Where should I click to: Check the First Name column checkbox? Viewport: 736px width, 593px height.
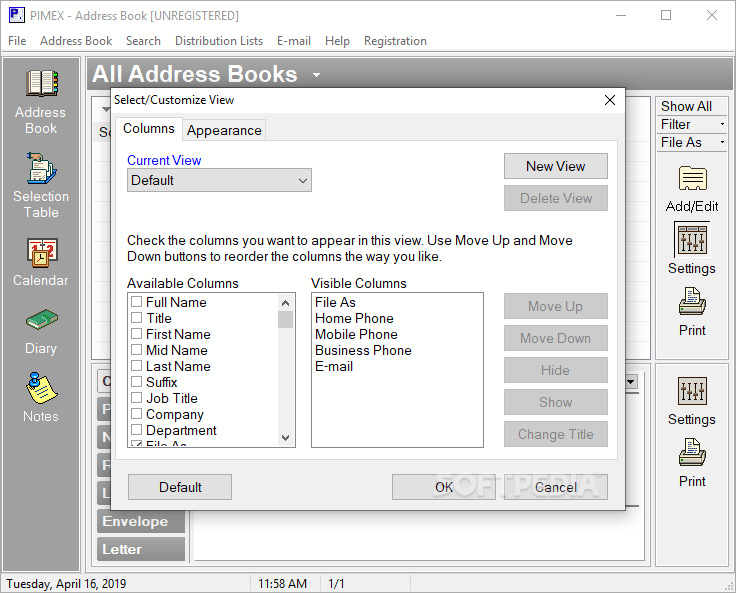click(x=136, y=333)
